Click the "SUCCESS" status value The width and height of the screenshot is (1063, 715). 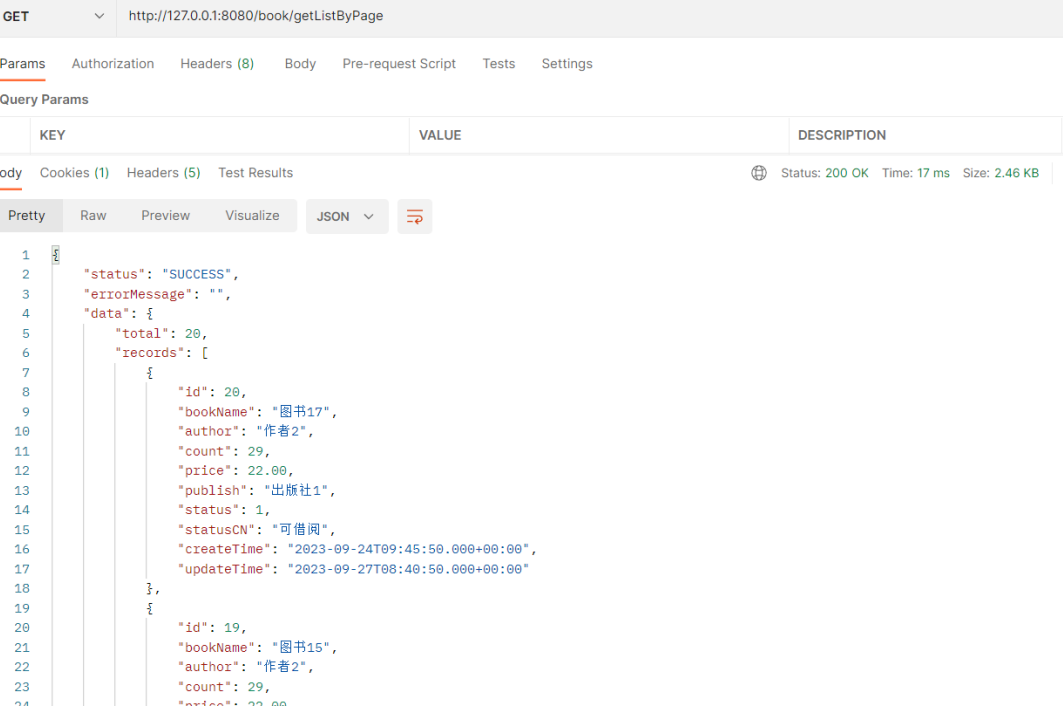pyautogui.click(x=197, y=274)
